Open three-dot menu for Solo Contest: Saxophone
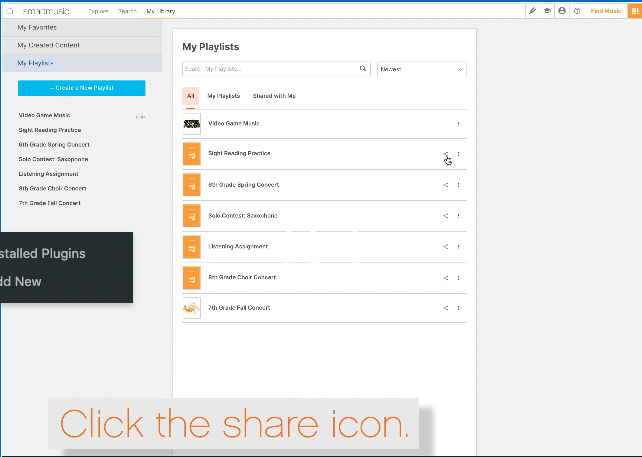The image size is (642, 457). click(458, 216)
